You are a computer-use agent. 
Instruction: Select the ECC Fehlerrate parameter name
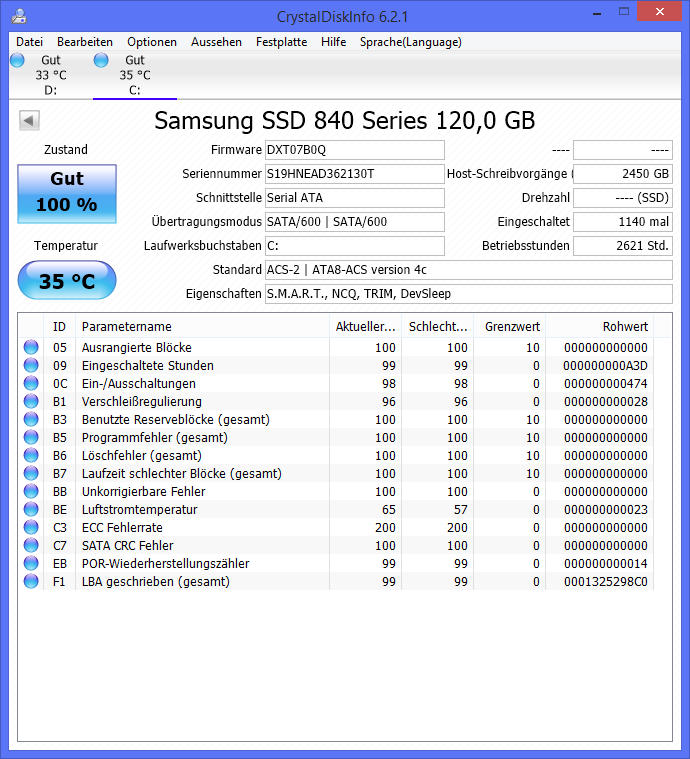[x=122, y=528]
